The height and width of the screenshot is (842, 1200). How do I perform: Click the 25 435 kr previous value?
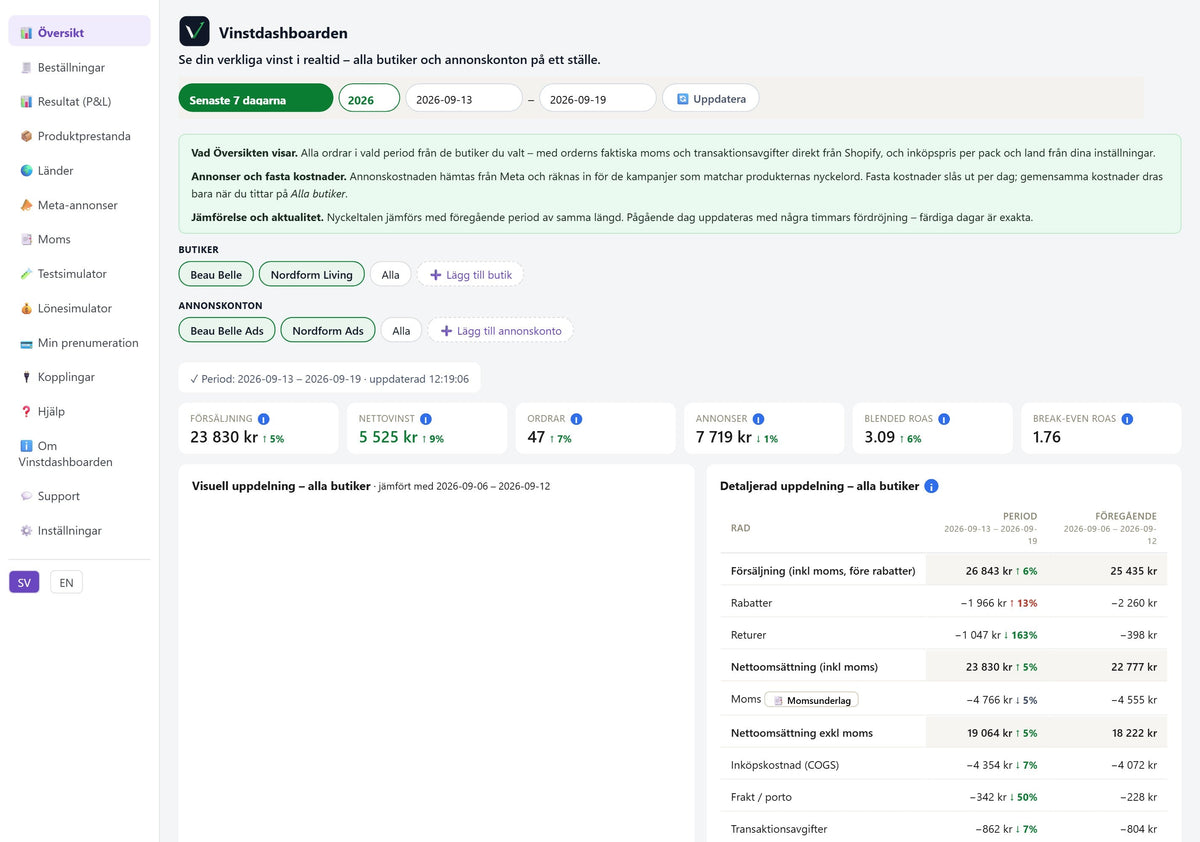click(x=1133, y=571)
